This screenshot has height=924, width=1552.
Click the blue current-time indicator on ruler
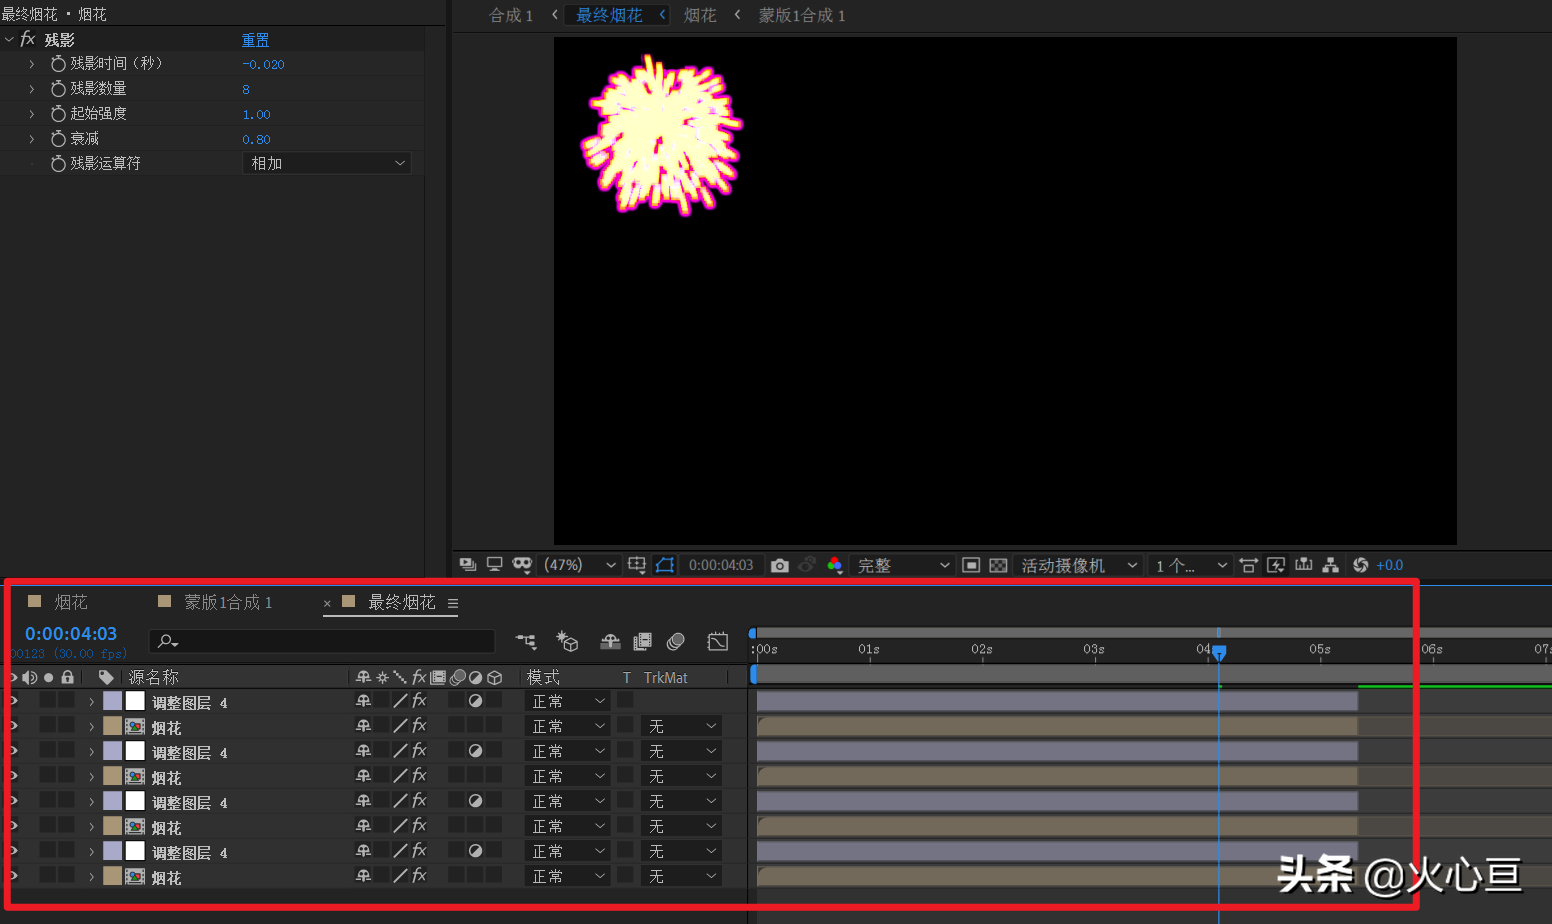click(x=1219, y=652)
